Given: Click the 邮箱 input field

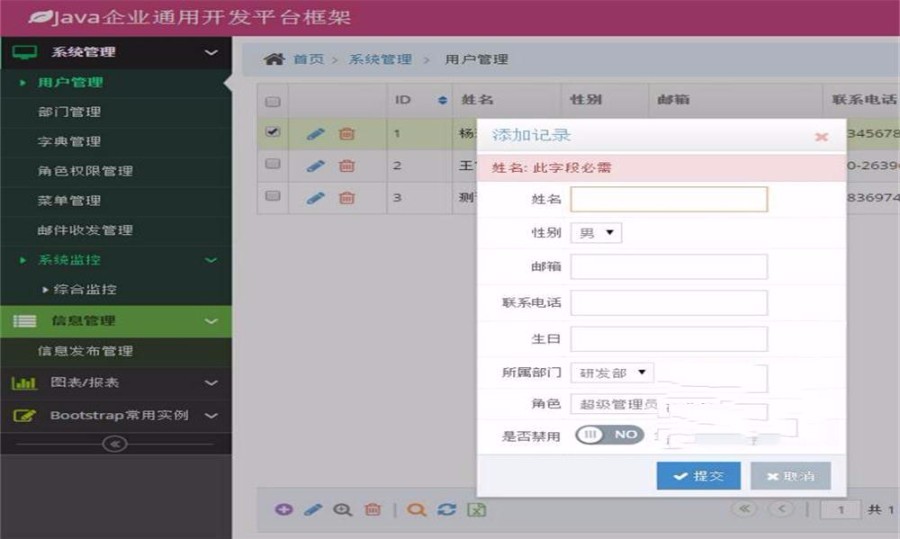Looking at the screenshot, I should 669,266.
